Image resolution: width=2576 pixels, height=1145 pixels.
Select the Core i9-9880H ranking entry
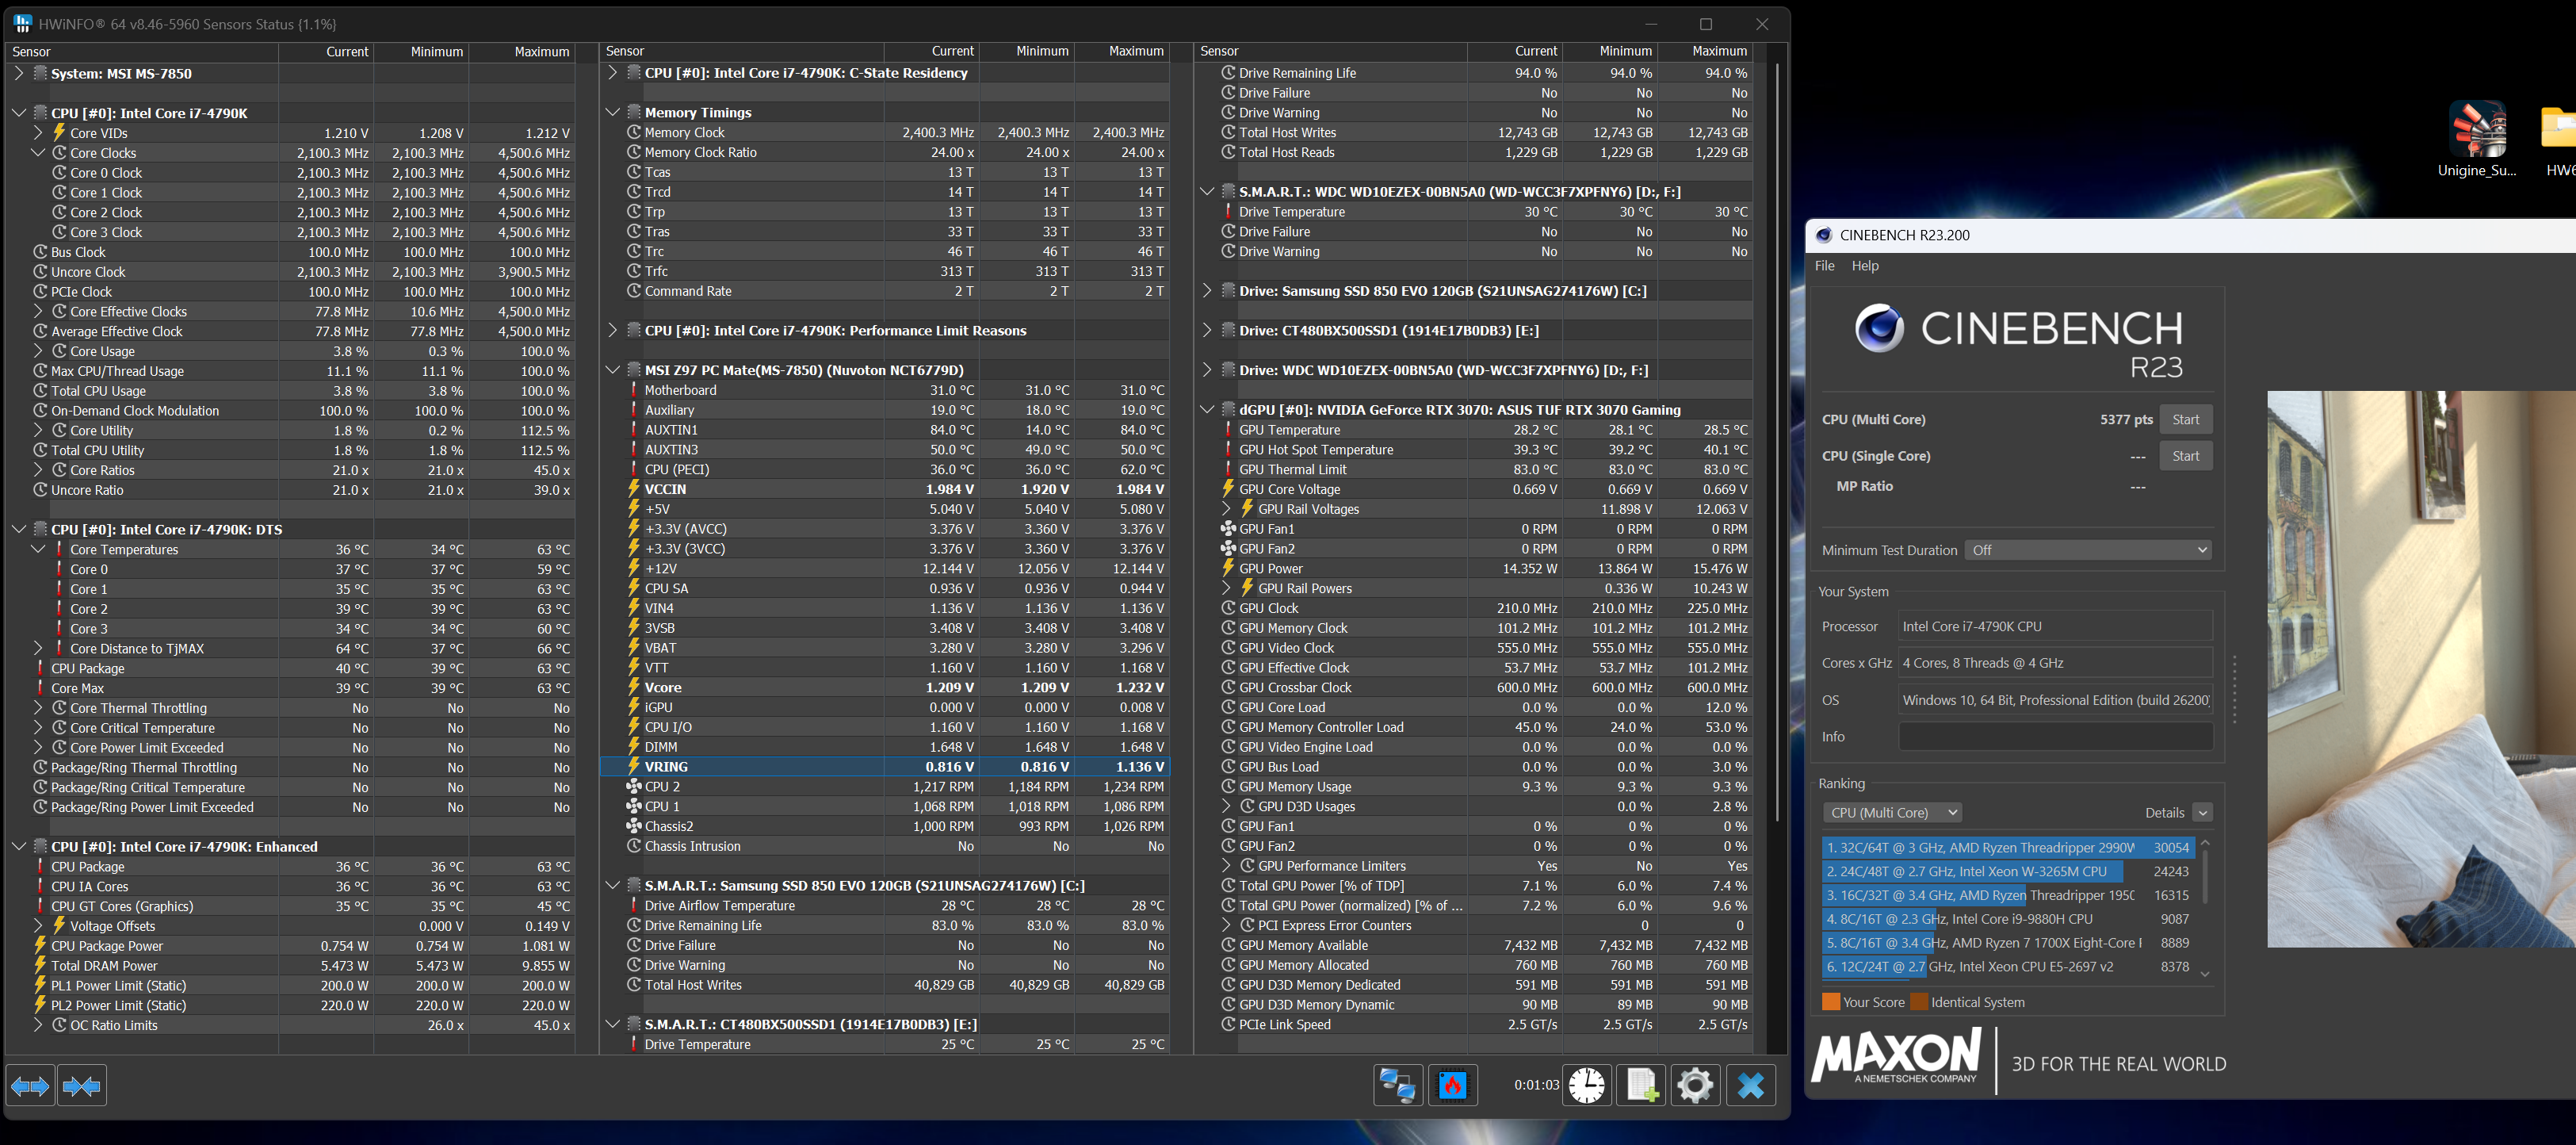point(2008,919)
